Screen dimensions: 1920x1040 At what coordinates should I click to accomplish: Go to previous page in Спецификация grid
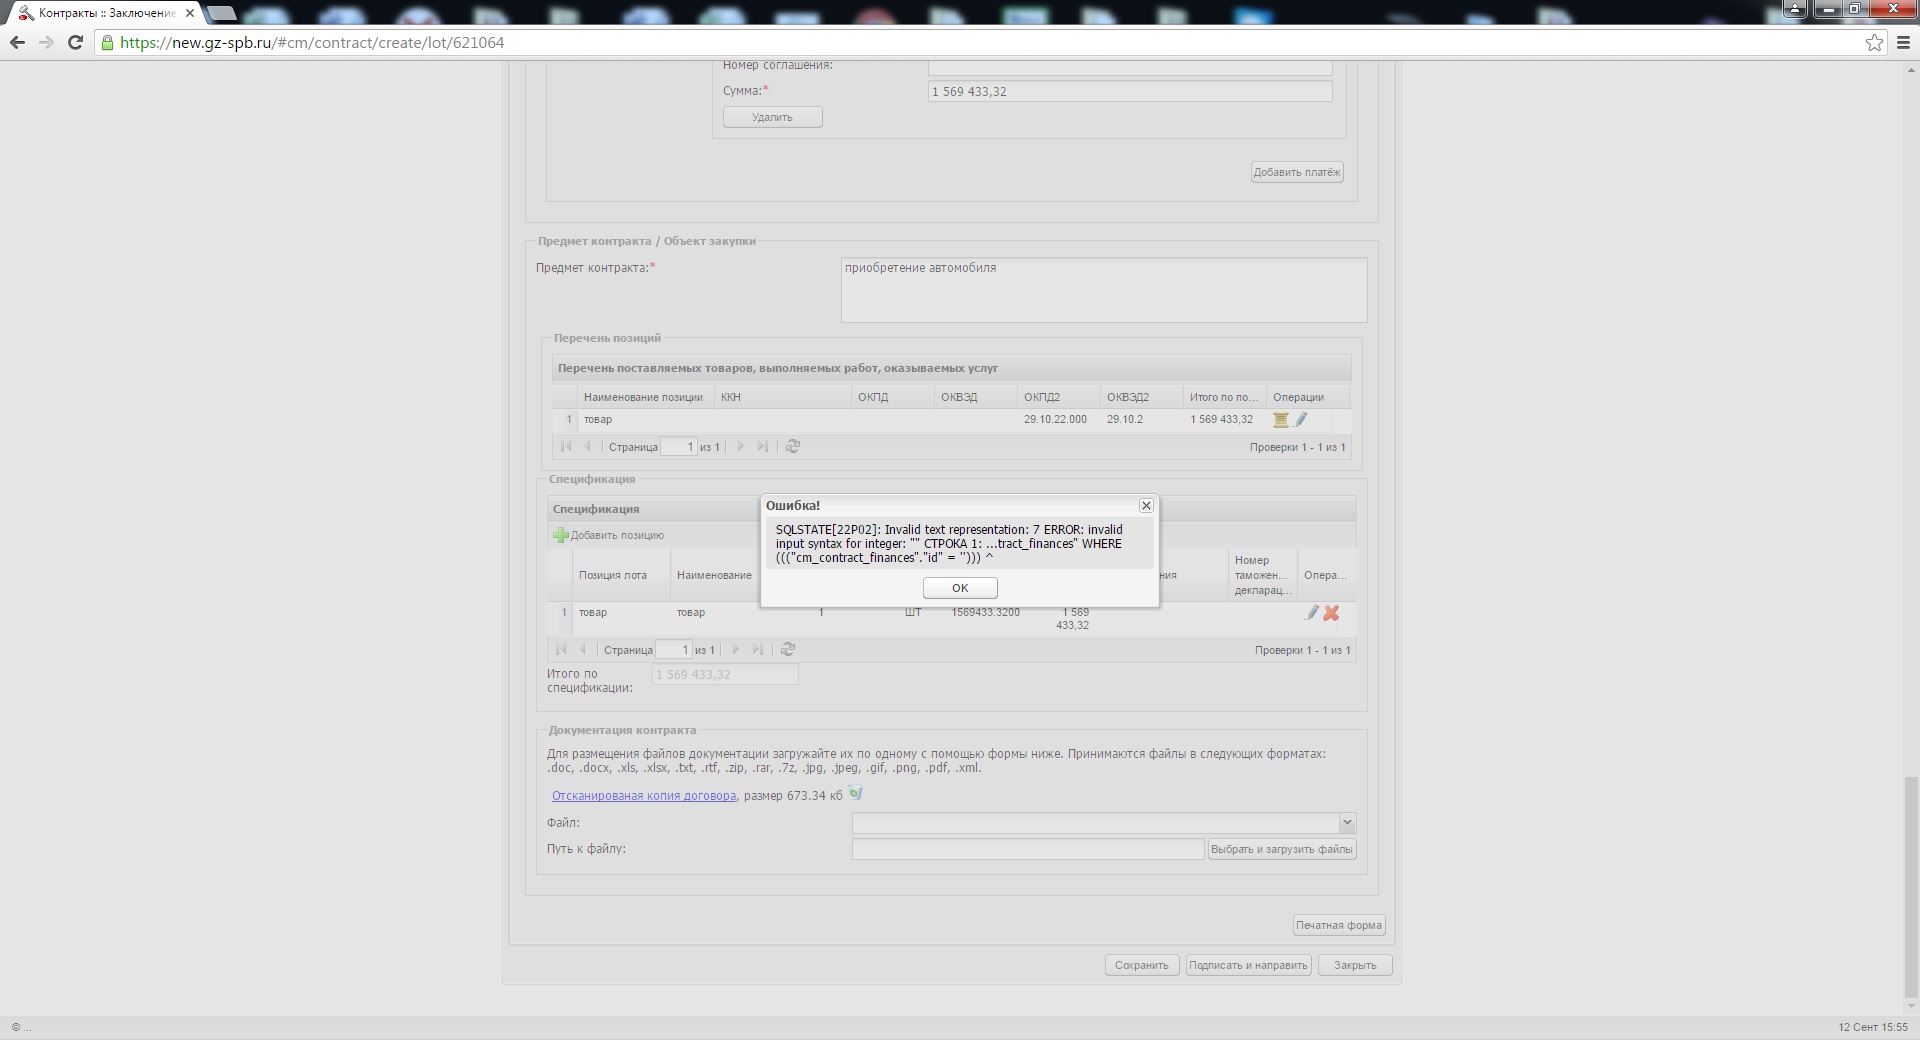[583, 649]
